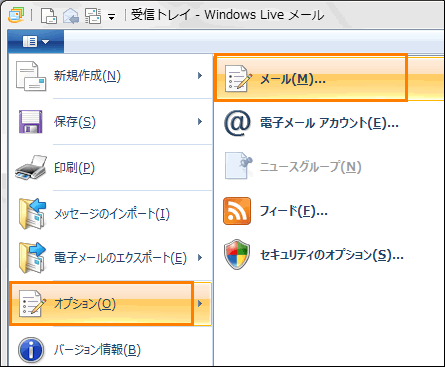The image size is (445, 367).
Task: Click the security shield icon
Action: [237, 254]
